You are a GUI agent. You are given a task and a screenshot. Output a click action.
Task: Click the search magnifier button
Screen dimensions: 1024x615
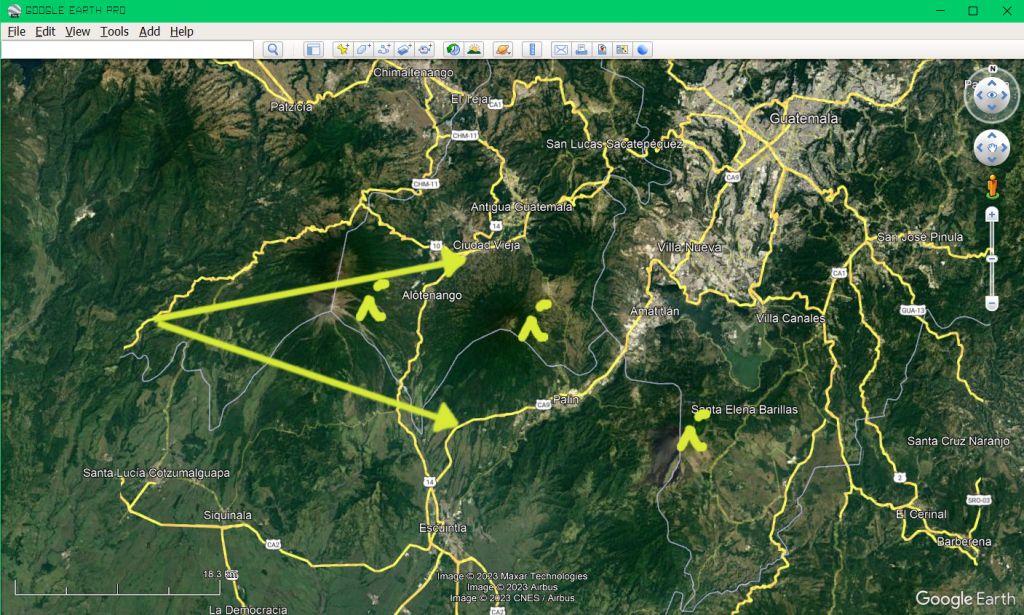[x=273, y=49]
